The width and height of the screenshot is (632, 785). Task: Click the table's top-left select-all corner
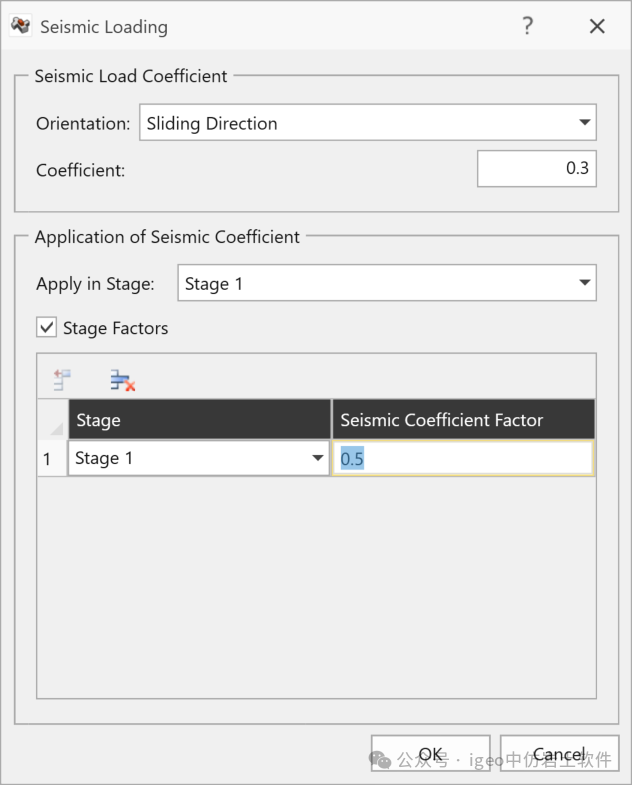point(52,420)
